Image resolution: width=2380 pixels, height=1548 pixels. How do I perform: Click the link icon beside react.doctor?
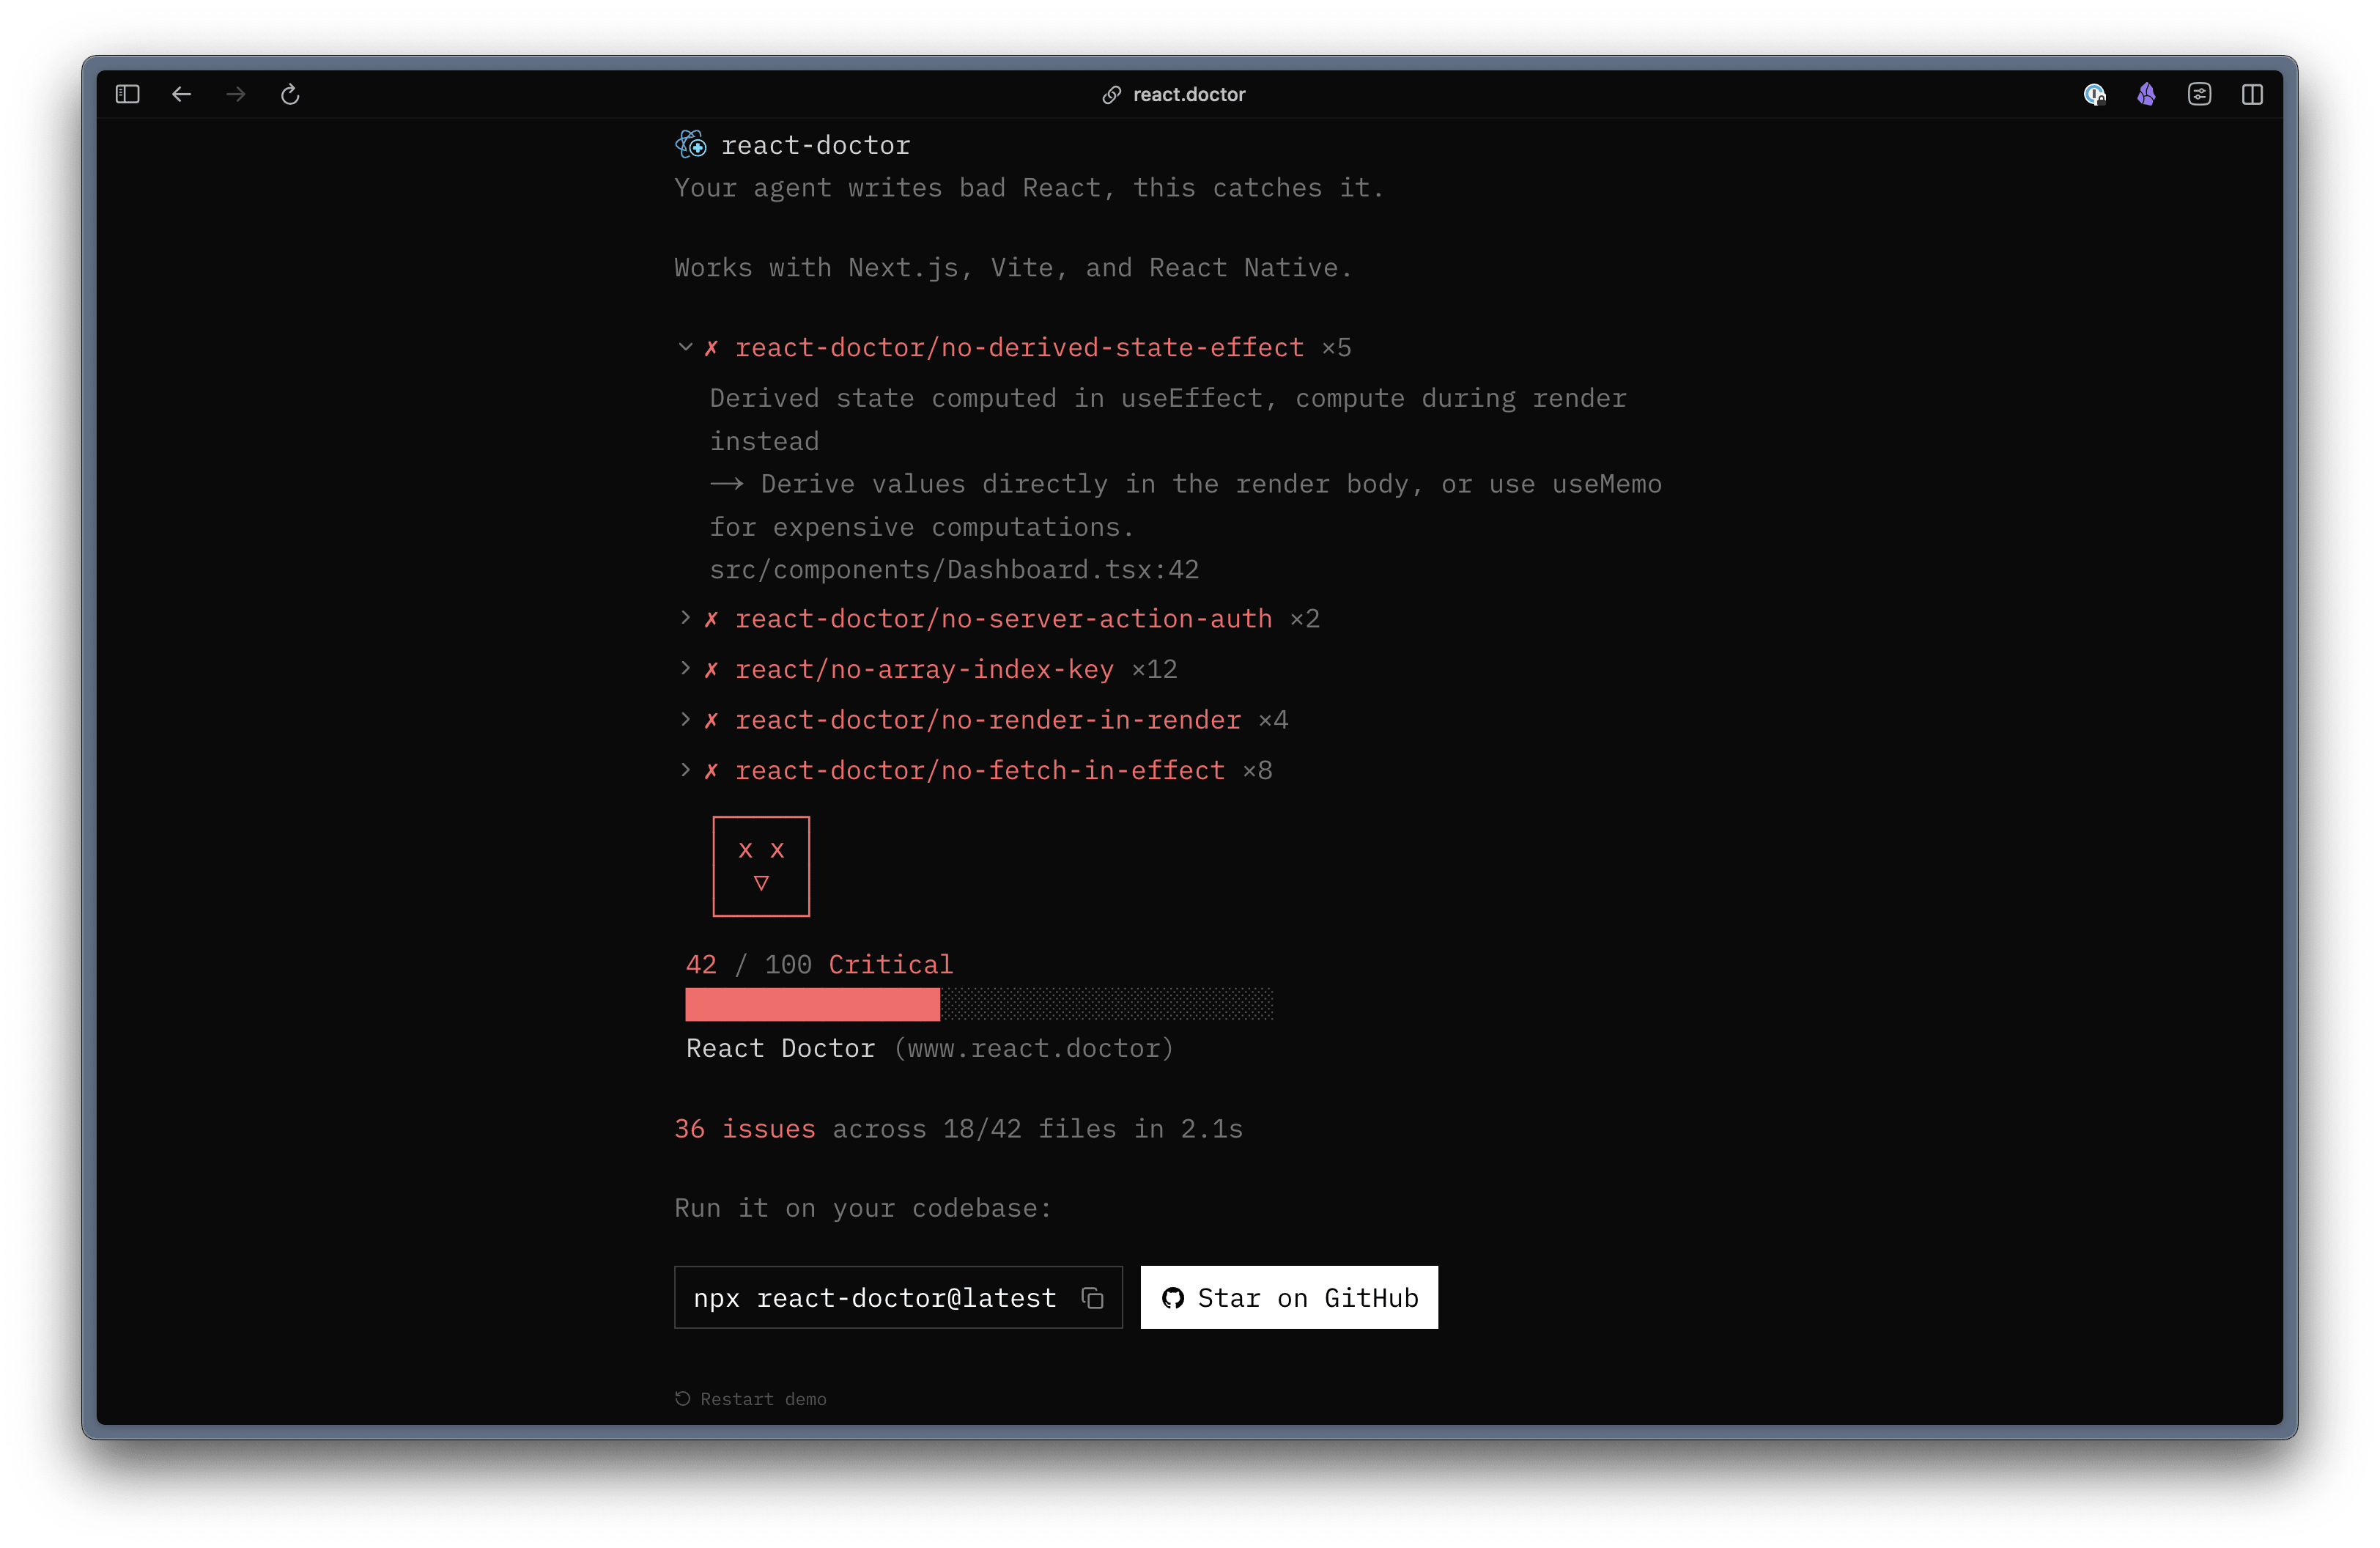[x=1111, y=95]
